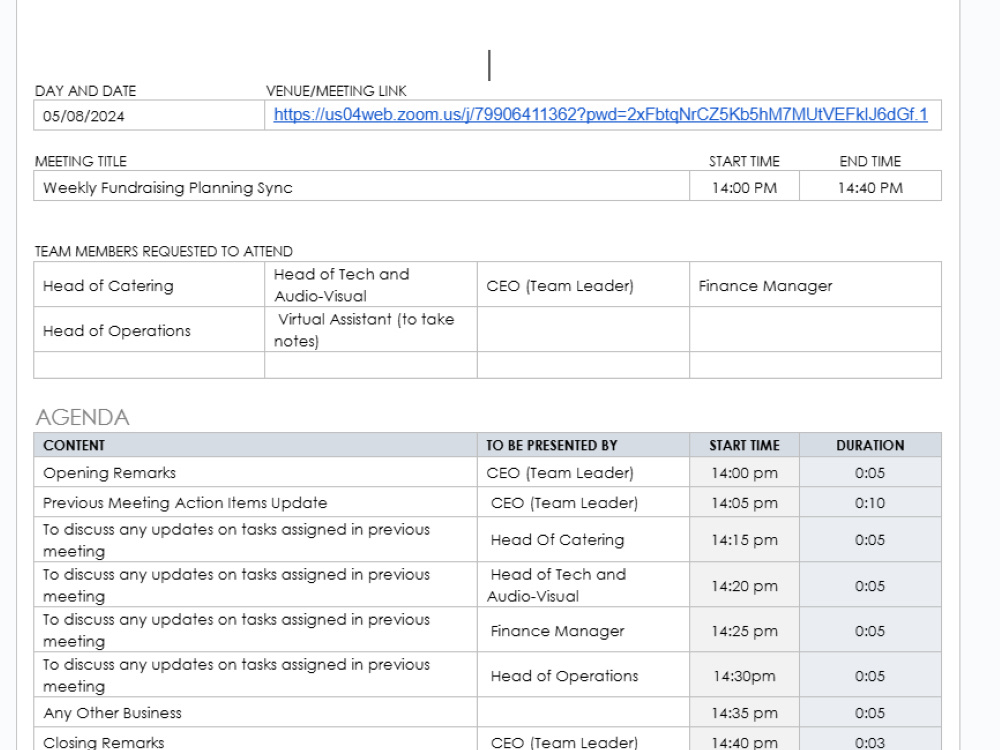The width and height of the screenshot is (1000, 750).
Task: Click Finance Manager presenter in agenda
Action: (x=583, y=630)
